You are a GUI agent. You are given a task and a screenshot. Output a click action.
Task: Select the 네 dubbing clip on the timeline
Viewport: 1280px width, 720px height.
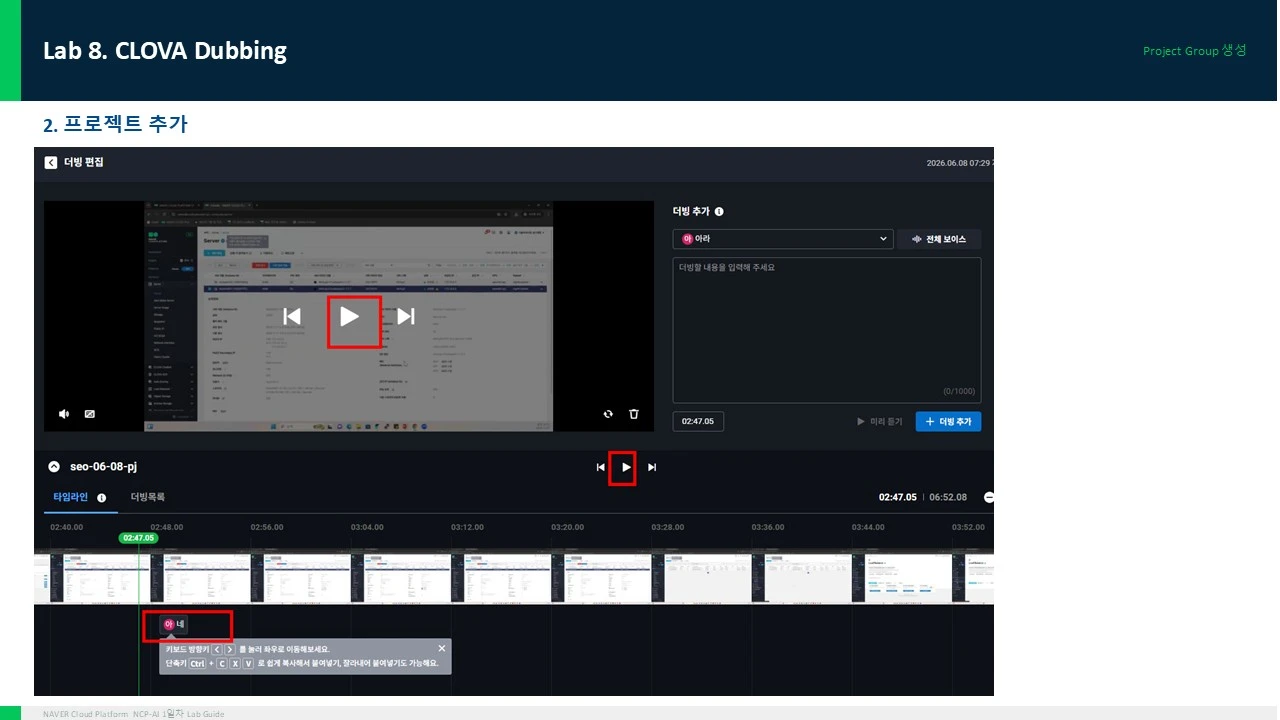(175, 625)
